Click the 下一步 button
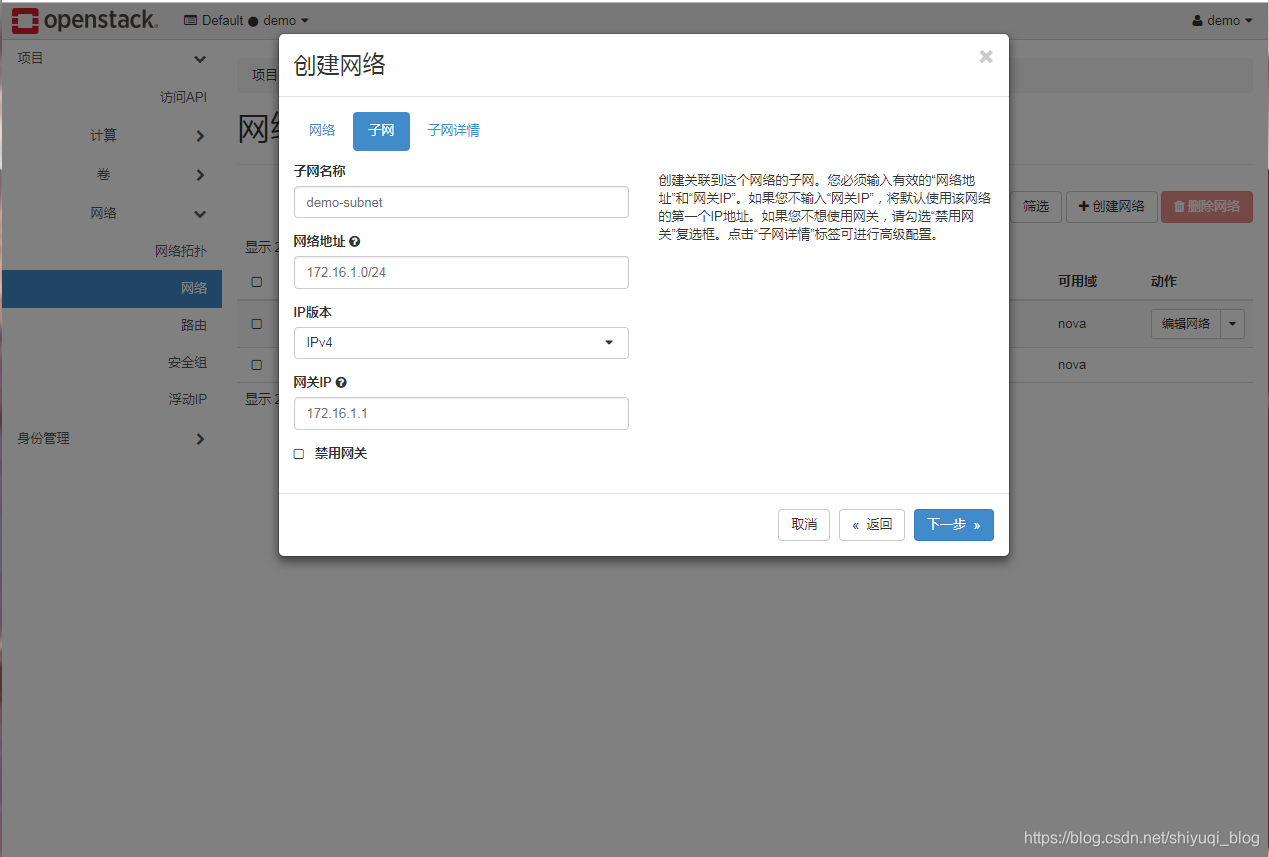The width and height of the screenshot is (1269, 857). point(954,525)
